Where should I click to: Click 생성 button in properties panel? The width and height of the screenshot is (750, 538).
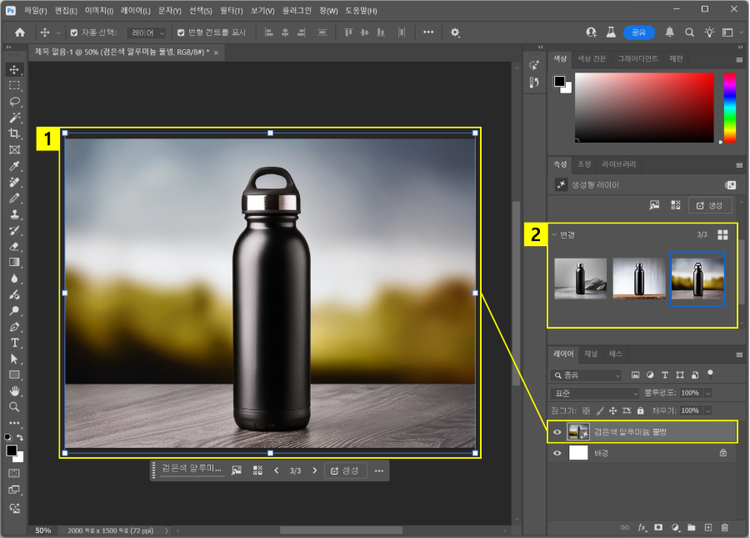711,205
